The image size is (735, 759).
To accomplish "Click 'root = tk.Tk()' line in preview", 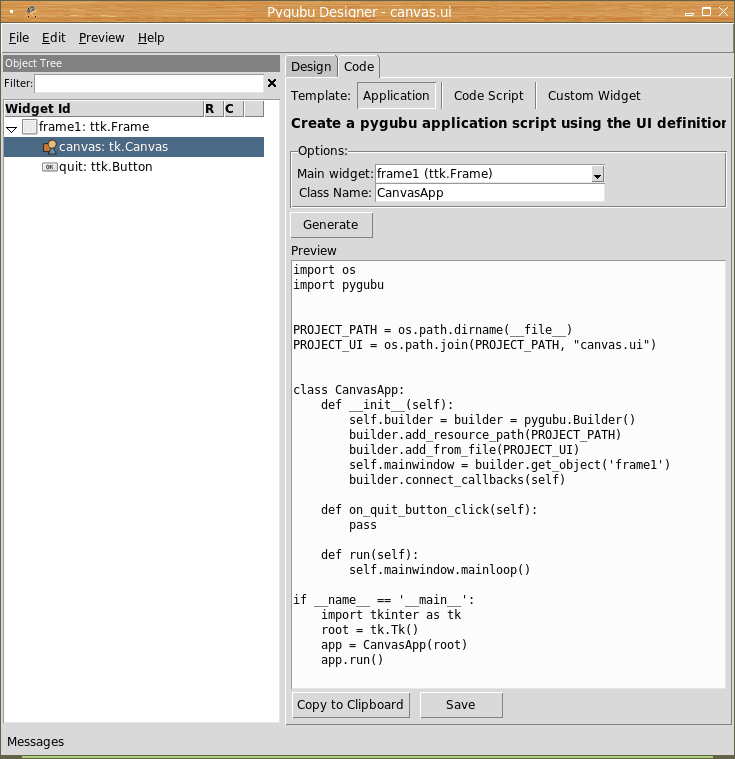I will tap(369, 630).
